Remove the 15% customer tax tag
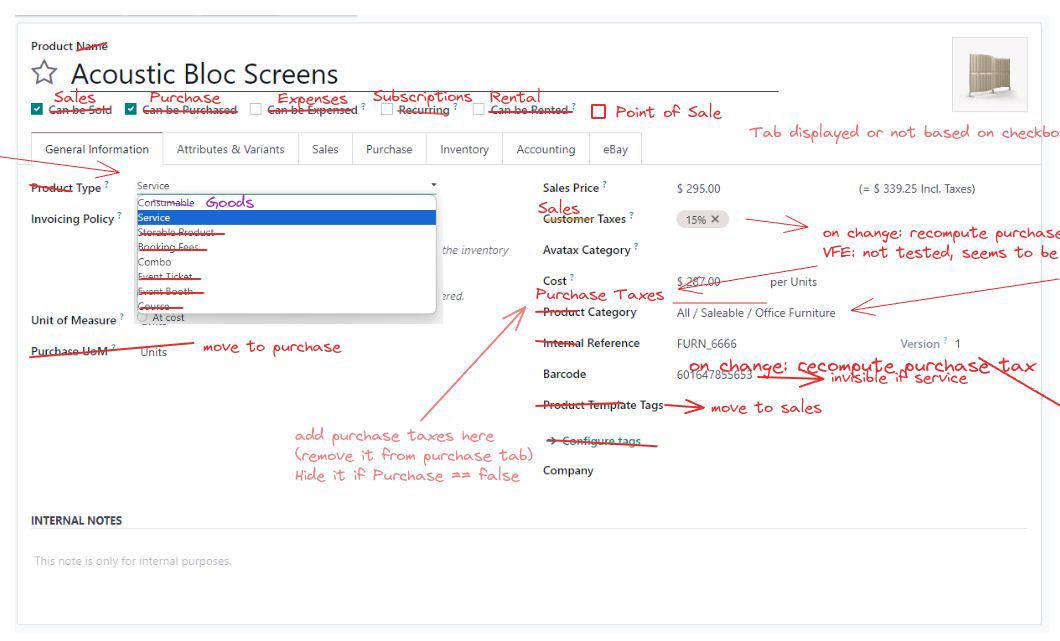 point(715,219)
